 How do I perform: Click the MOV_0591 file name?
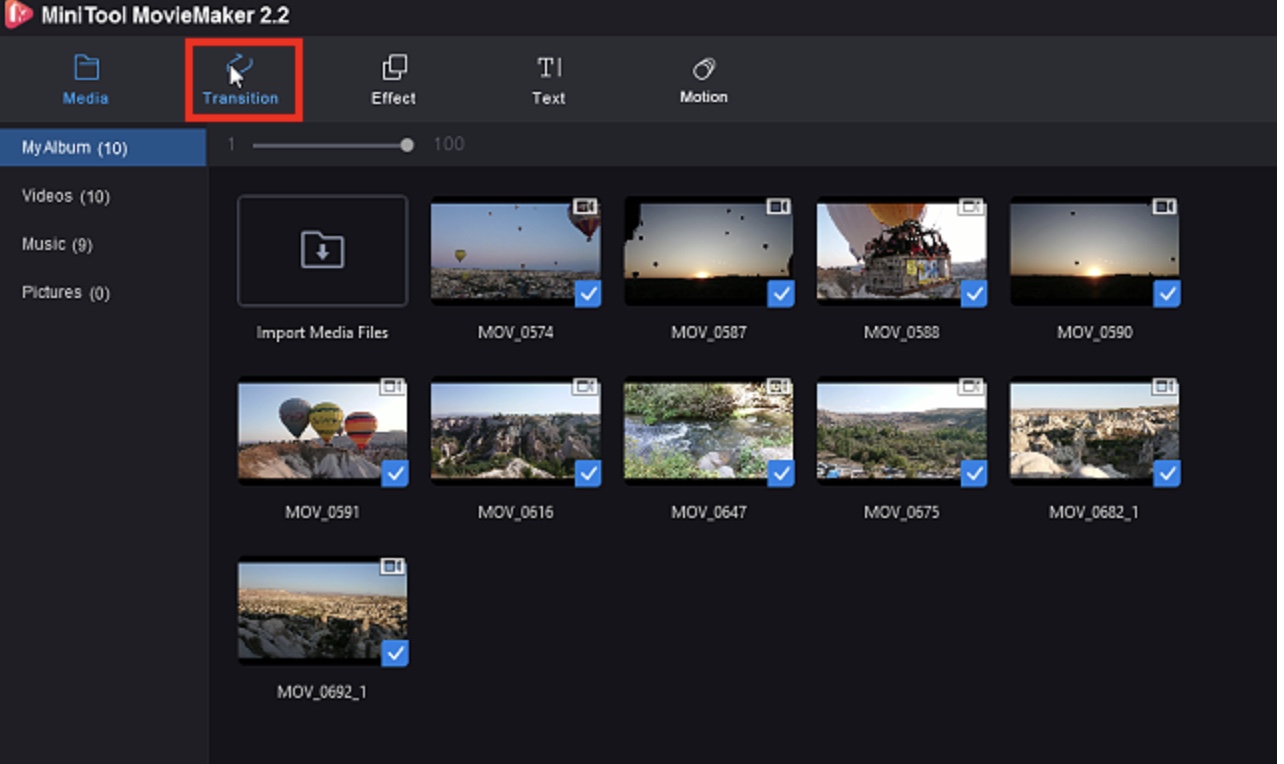pyautogui.click(x=322, y=512)
